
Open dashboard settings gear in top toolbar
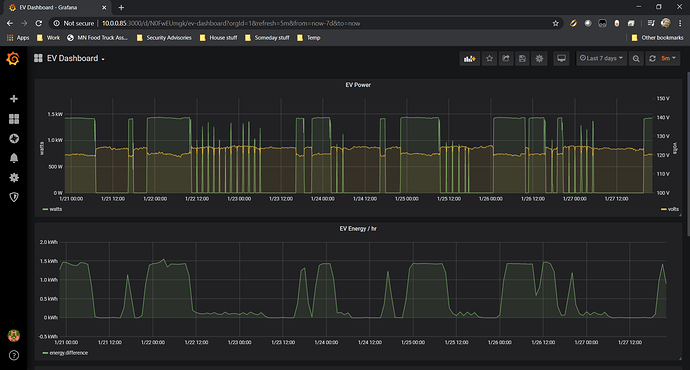(539, 59)
